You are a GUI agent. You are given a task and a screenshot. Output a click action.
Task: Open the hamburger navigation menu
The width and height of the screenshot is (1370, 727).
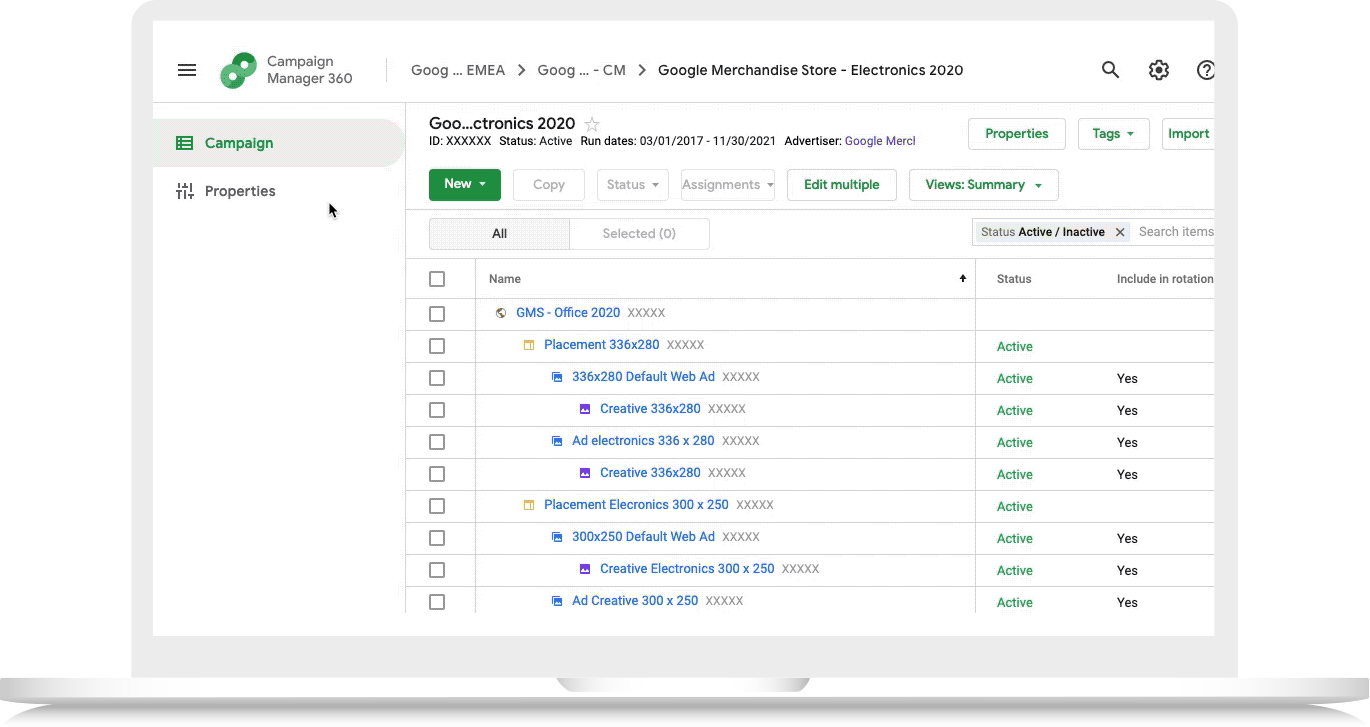186,70
